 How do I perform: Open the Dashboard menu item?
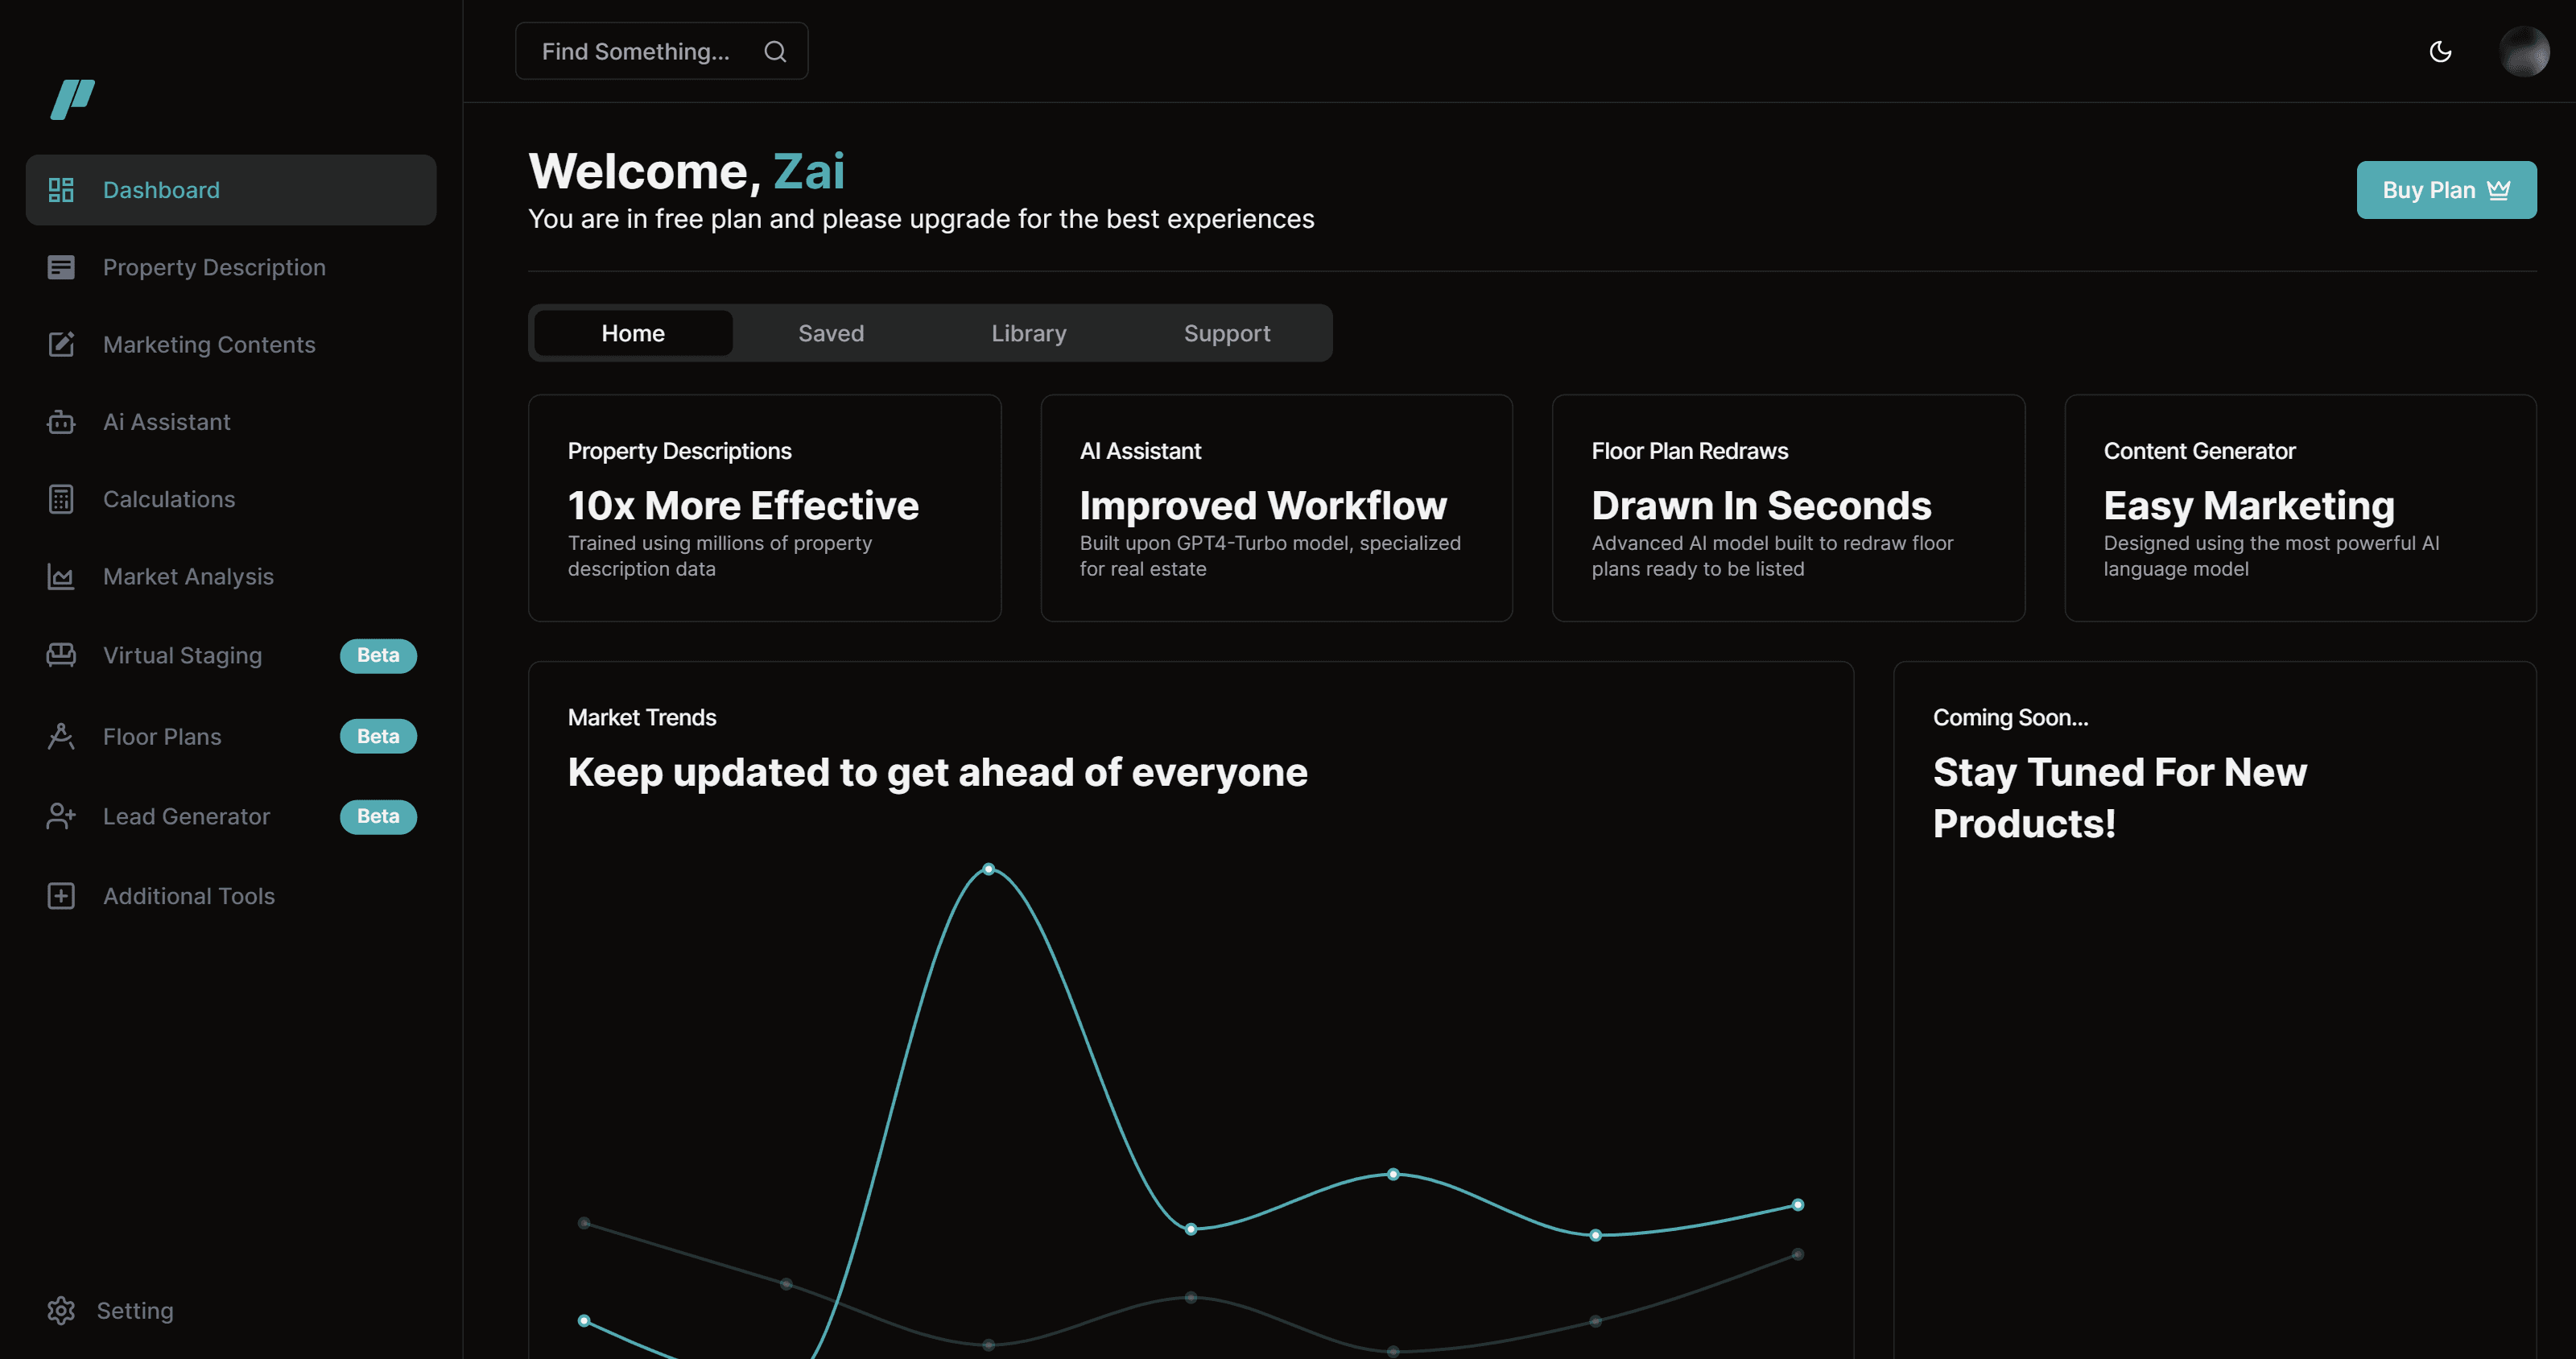(231, 190)
